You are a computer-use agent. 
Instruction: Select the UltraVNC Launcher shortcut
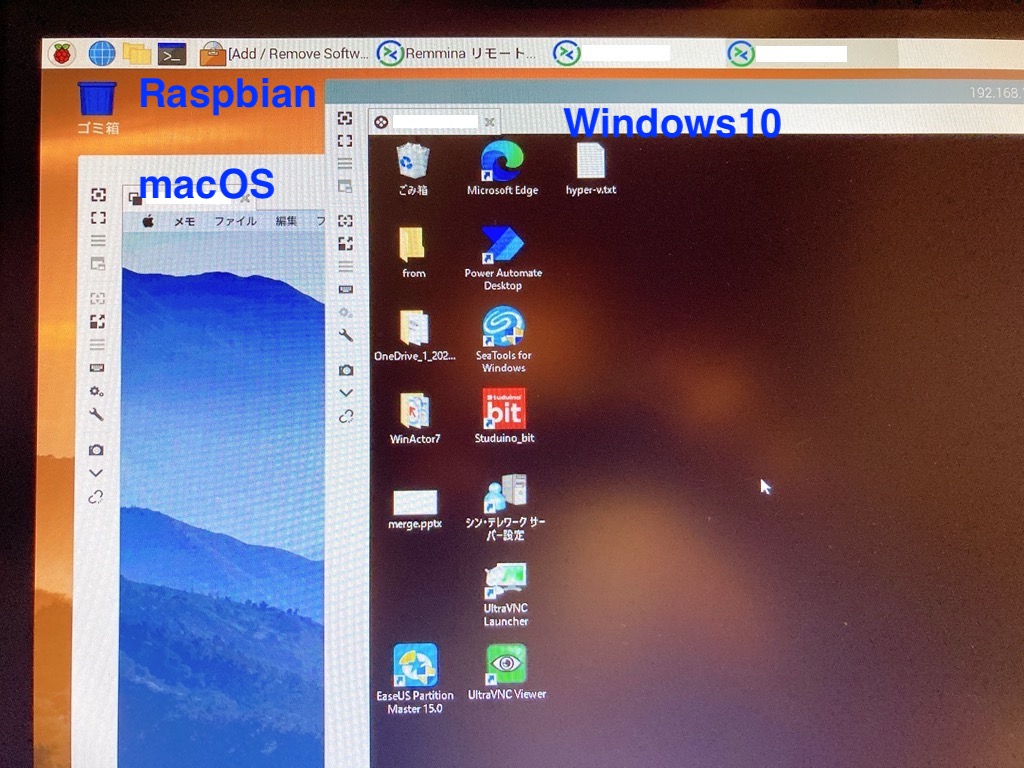(x=505, y=595)
